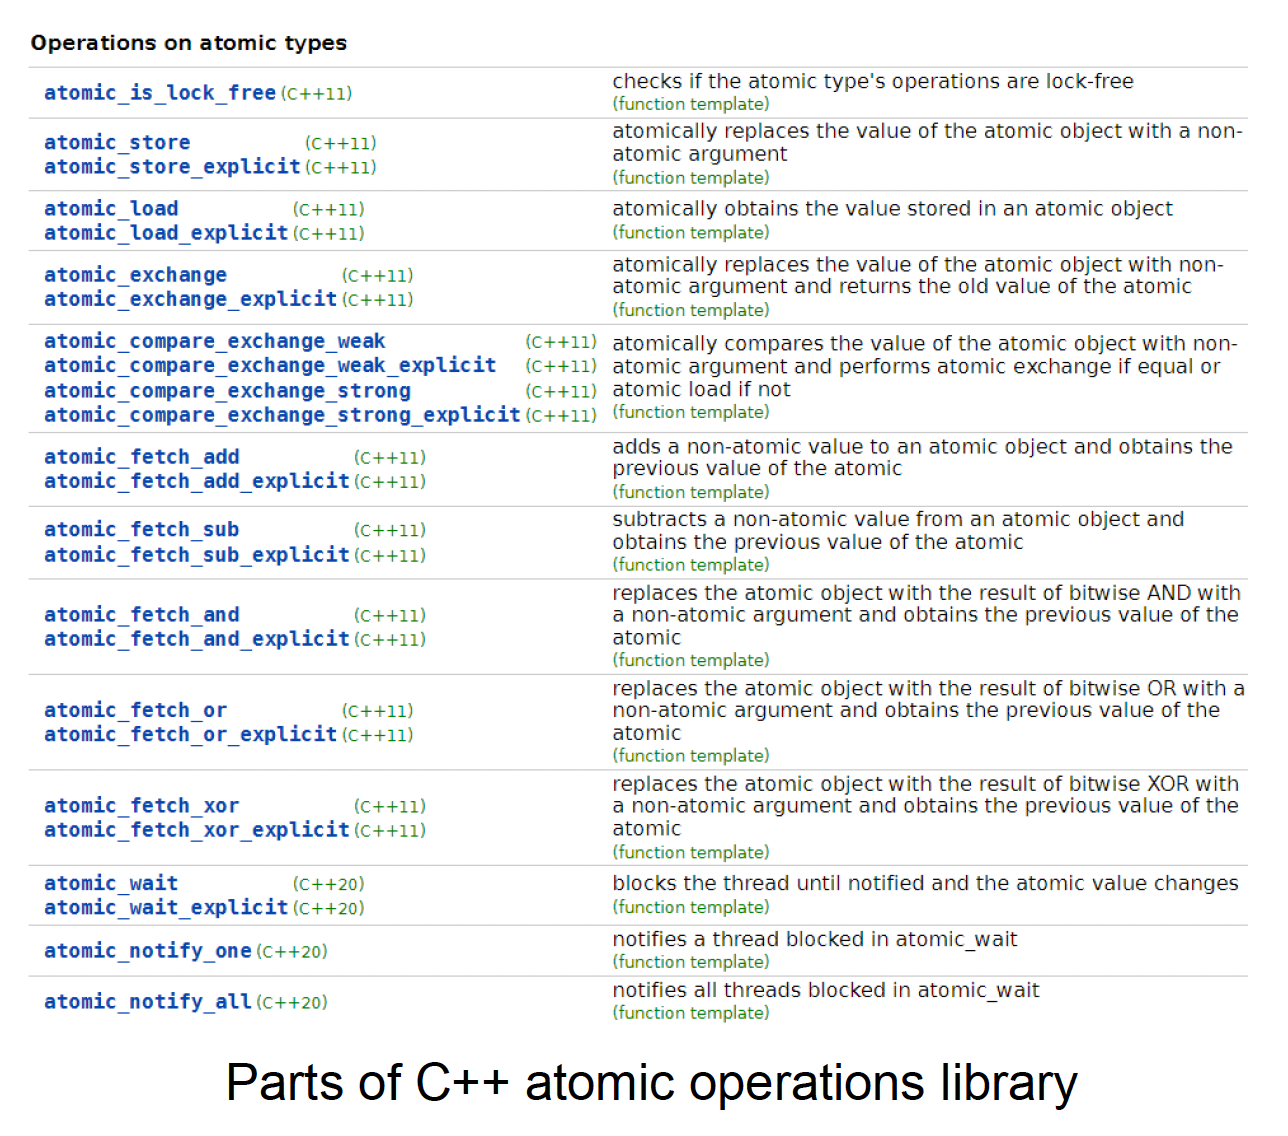Select the atomic_fetch_and link
Screen dimensions: 1288x1136
[x=141, y=615]
